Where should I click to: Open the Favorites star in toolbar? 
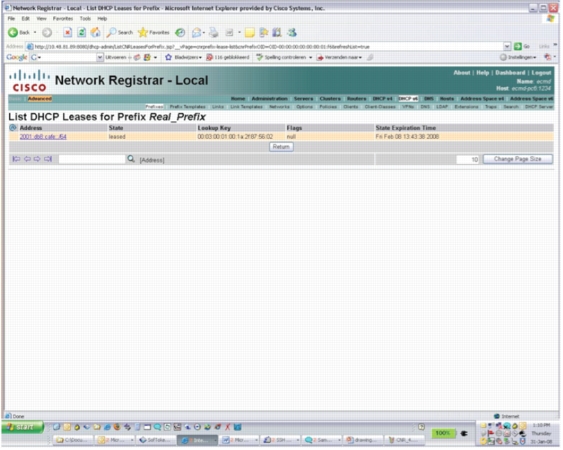pos(154,33)
